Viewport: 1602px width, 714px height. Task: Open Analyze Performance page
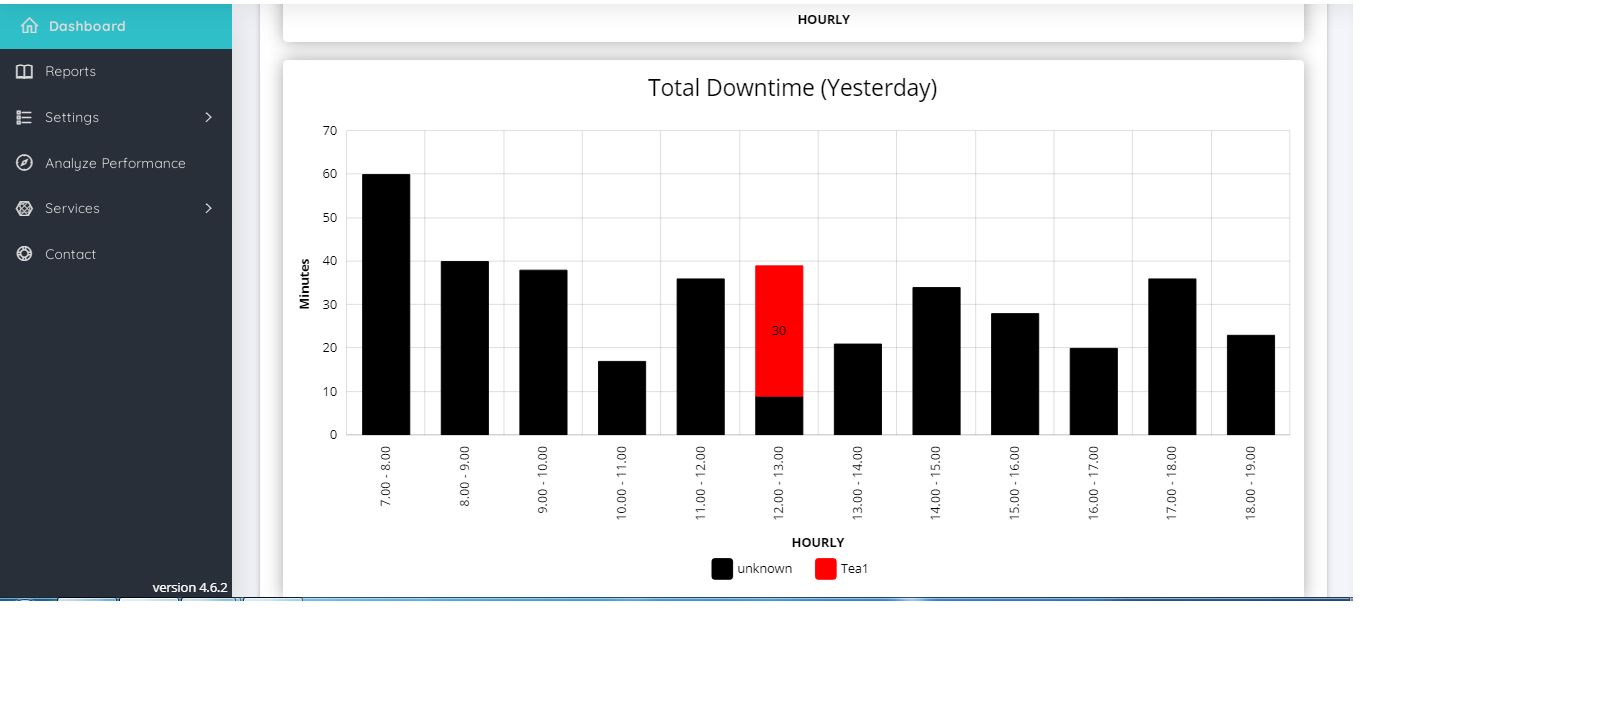pos(116,163)
